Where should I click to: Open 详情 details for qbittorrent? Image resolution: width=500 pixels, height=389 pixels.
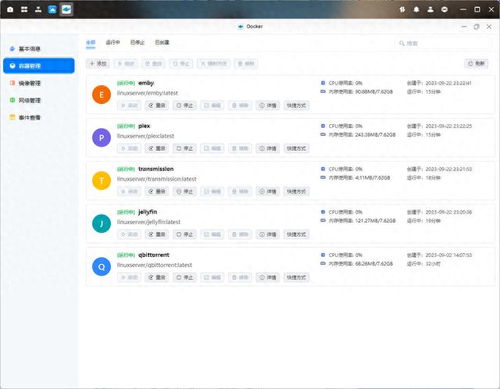(268, 277)
